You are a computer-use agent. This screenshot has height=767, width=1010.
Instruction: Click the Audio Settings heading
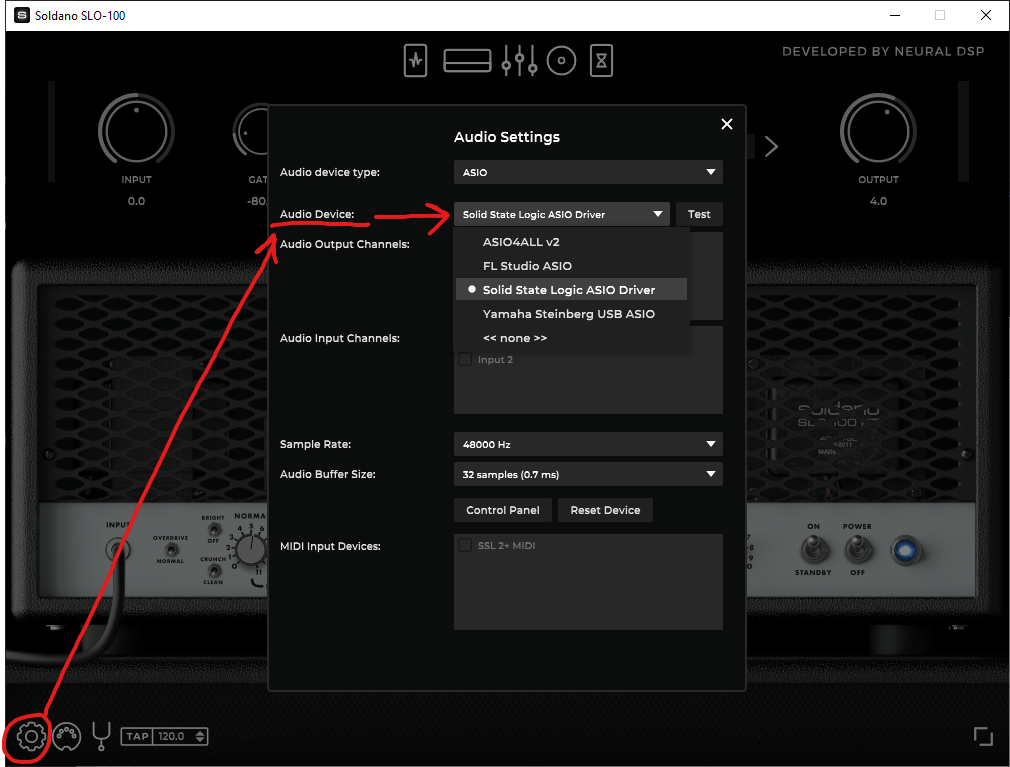507,137
